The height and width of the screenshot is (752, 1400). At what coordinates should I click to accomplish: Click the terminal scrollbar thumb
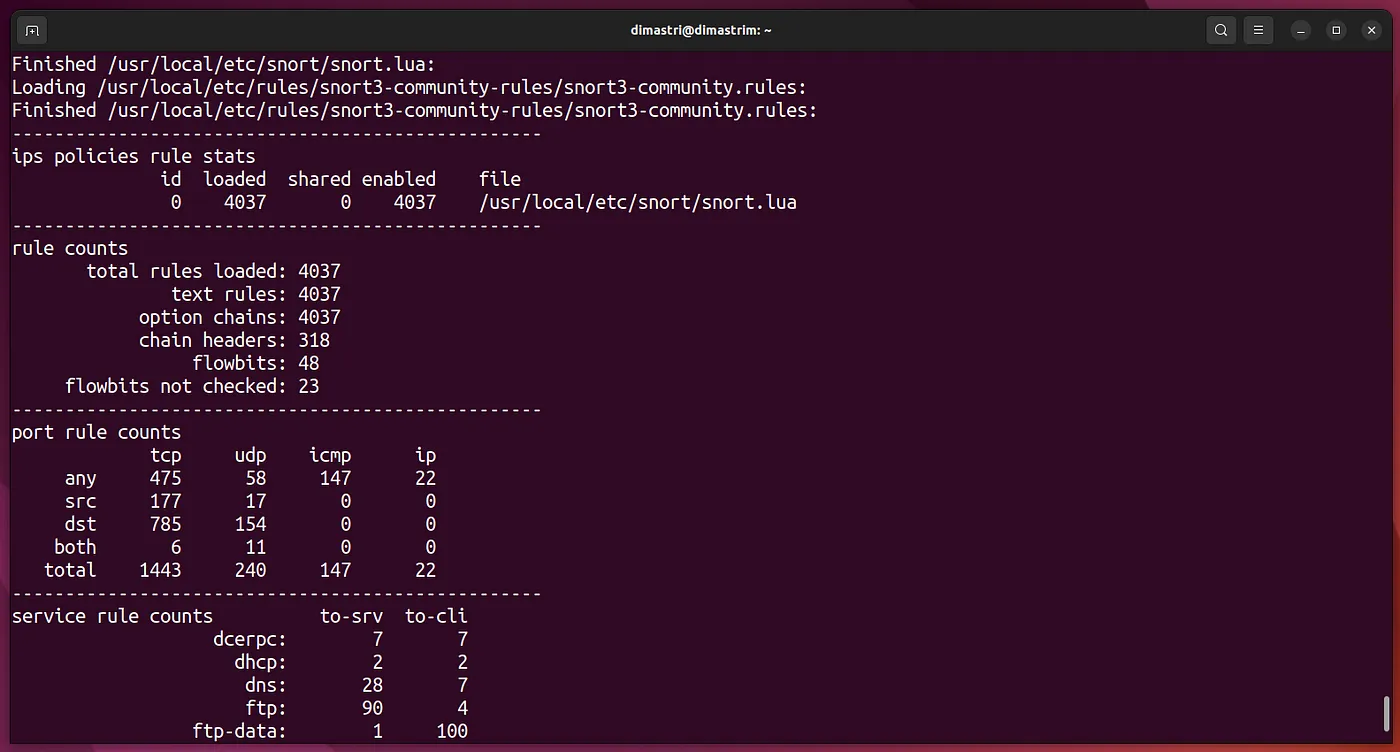click(x=1386, y=714)
